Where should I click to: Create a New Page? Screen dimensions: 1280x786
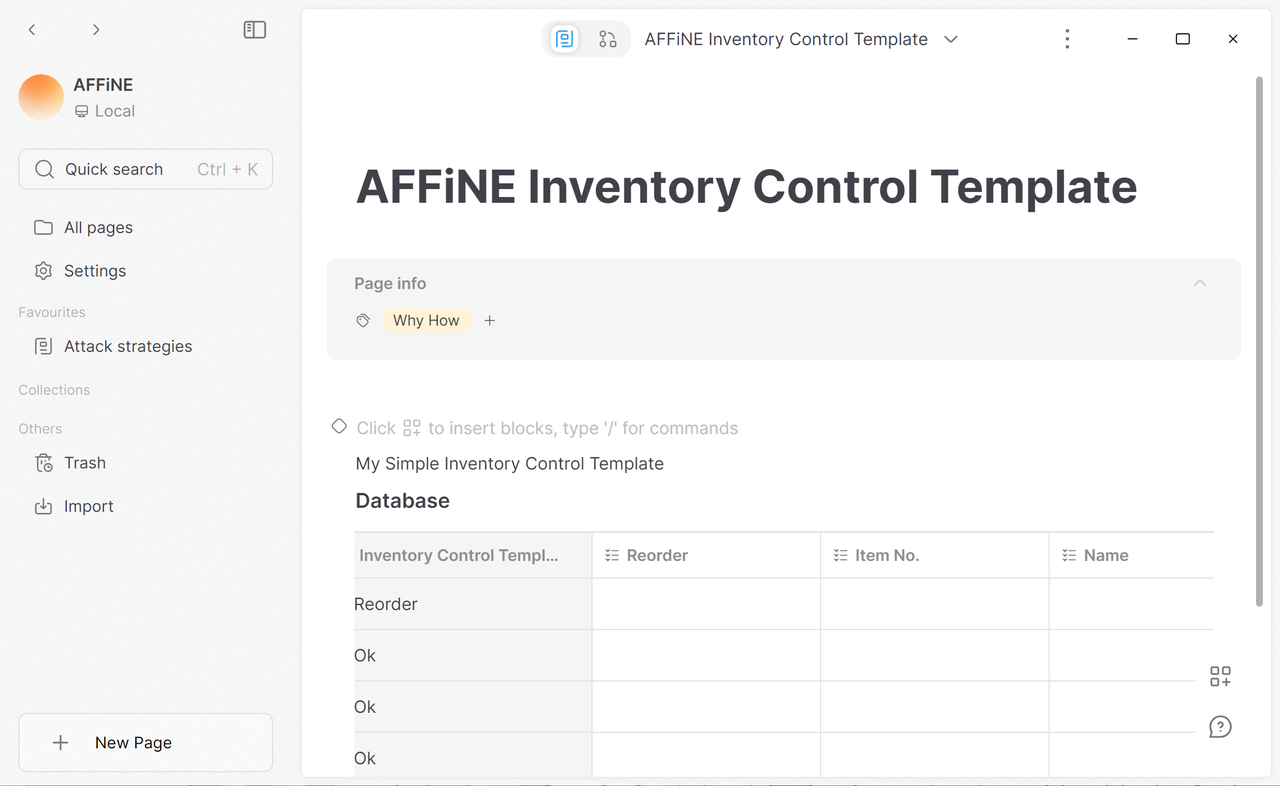[145, 742]
